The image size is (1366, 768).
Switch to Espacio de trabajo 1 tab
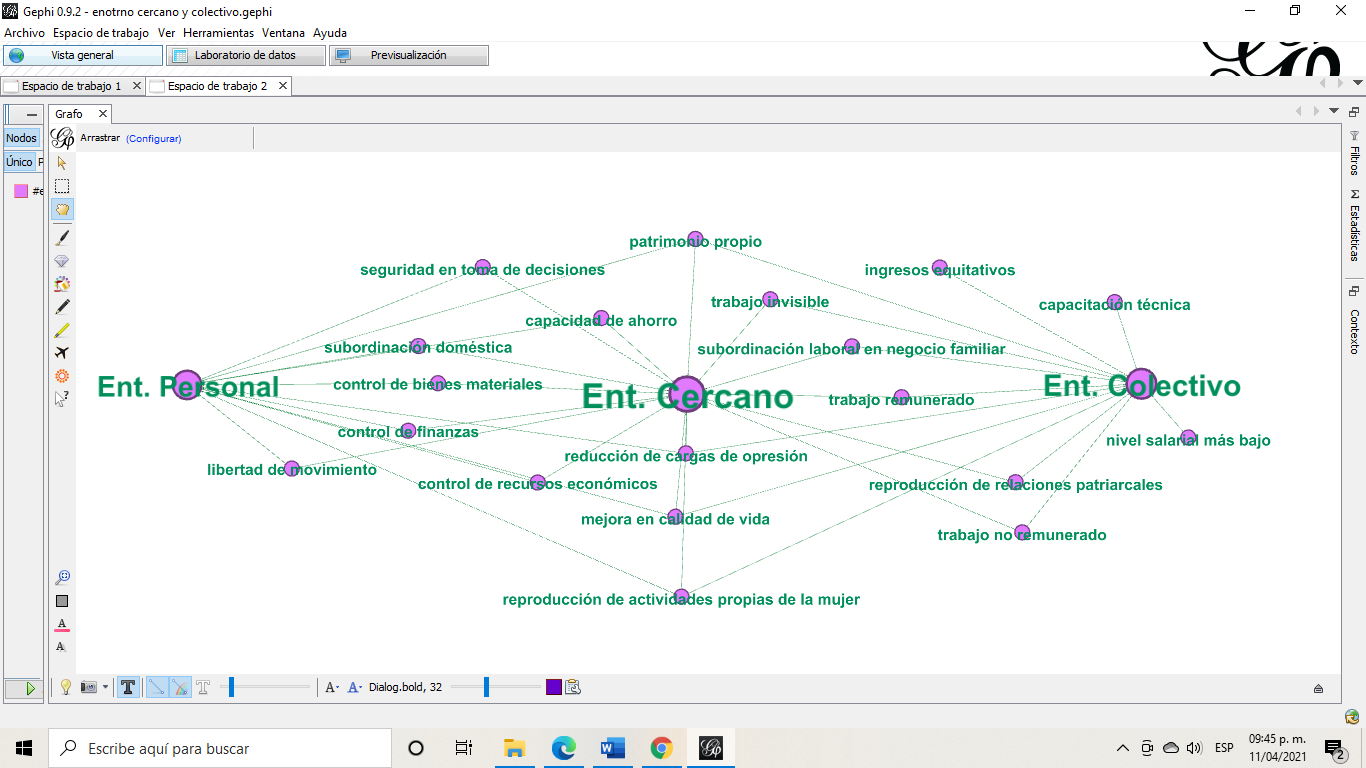tap(71, 86)
